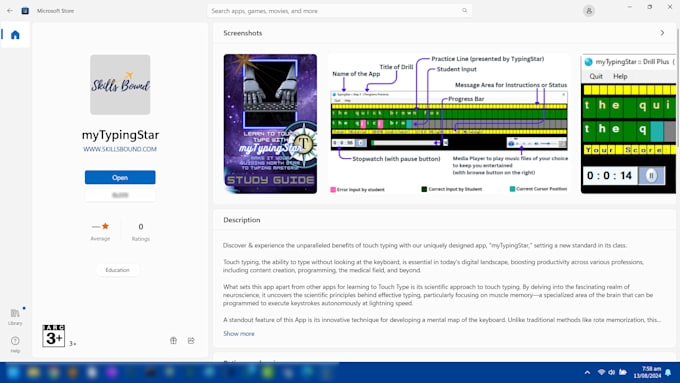The height and width of the screenshot is (383, 680).
Task: Click the Skills Bound app logo
Action: click(x=120, y=85)
